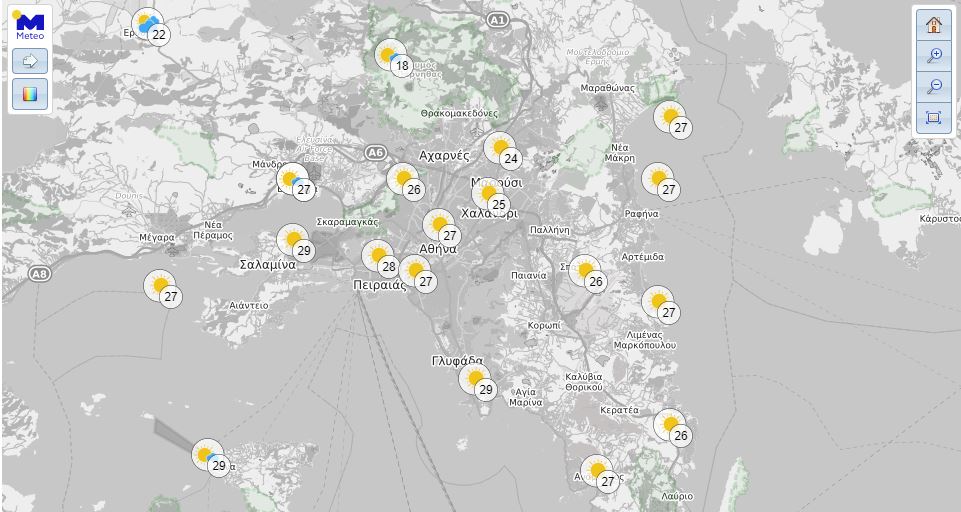Open the 29 degree marker above Σαλαμίνα
Image resolution: width=961 pixels, height=512 pixels.
pos(295,242)
